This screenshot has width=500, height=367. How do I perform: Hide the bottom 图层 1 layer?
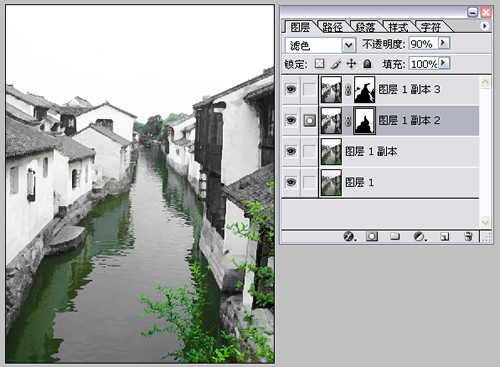(x=291, y=182)
